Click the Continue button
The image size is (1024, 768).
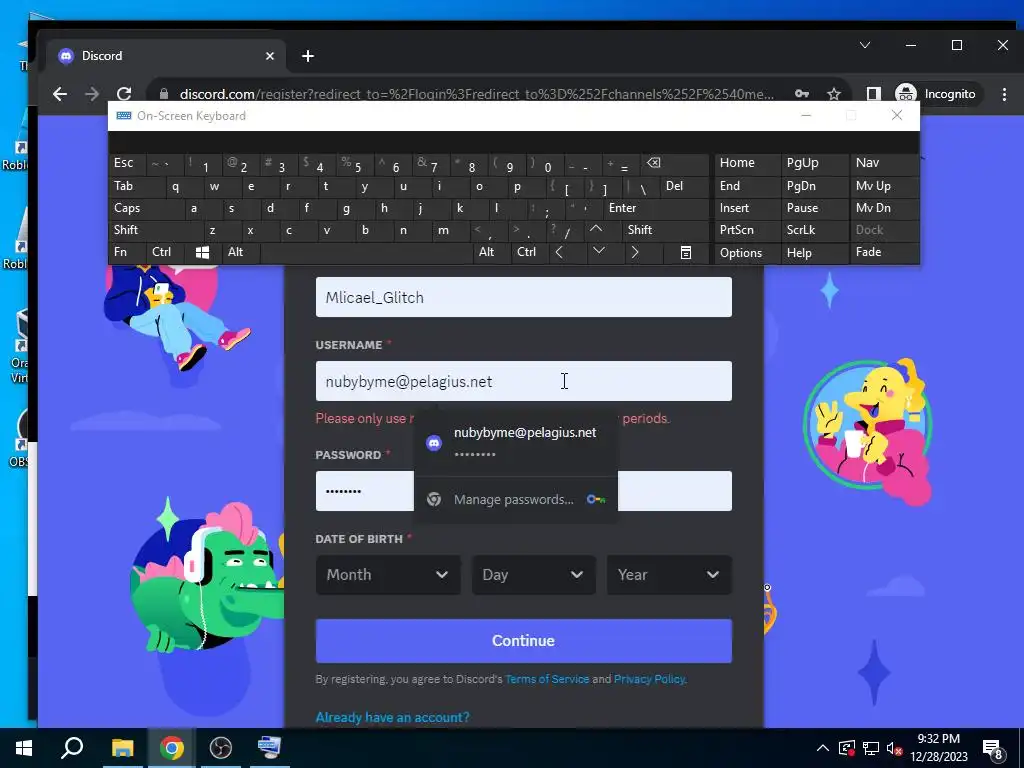(524, 641)
